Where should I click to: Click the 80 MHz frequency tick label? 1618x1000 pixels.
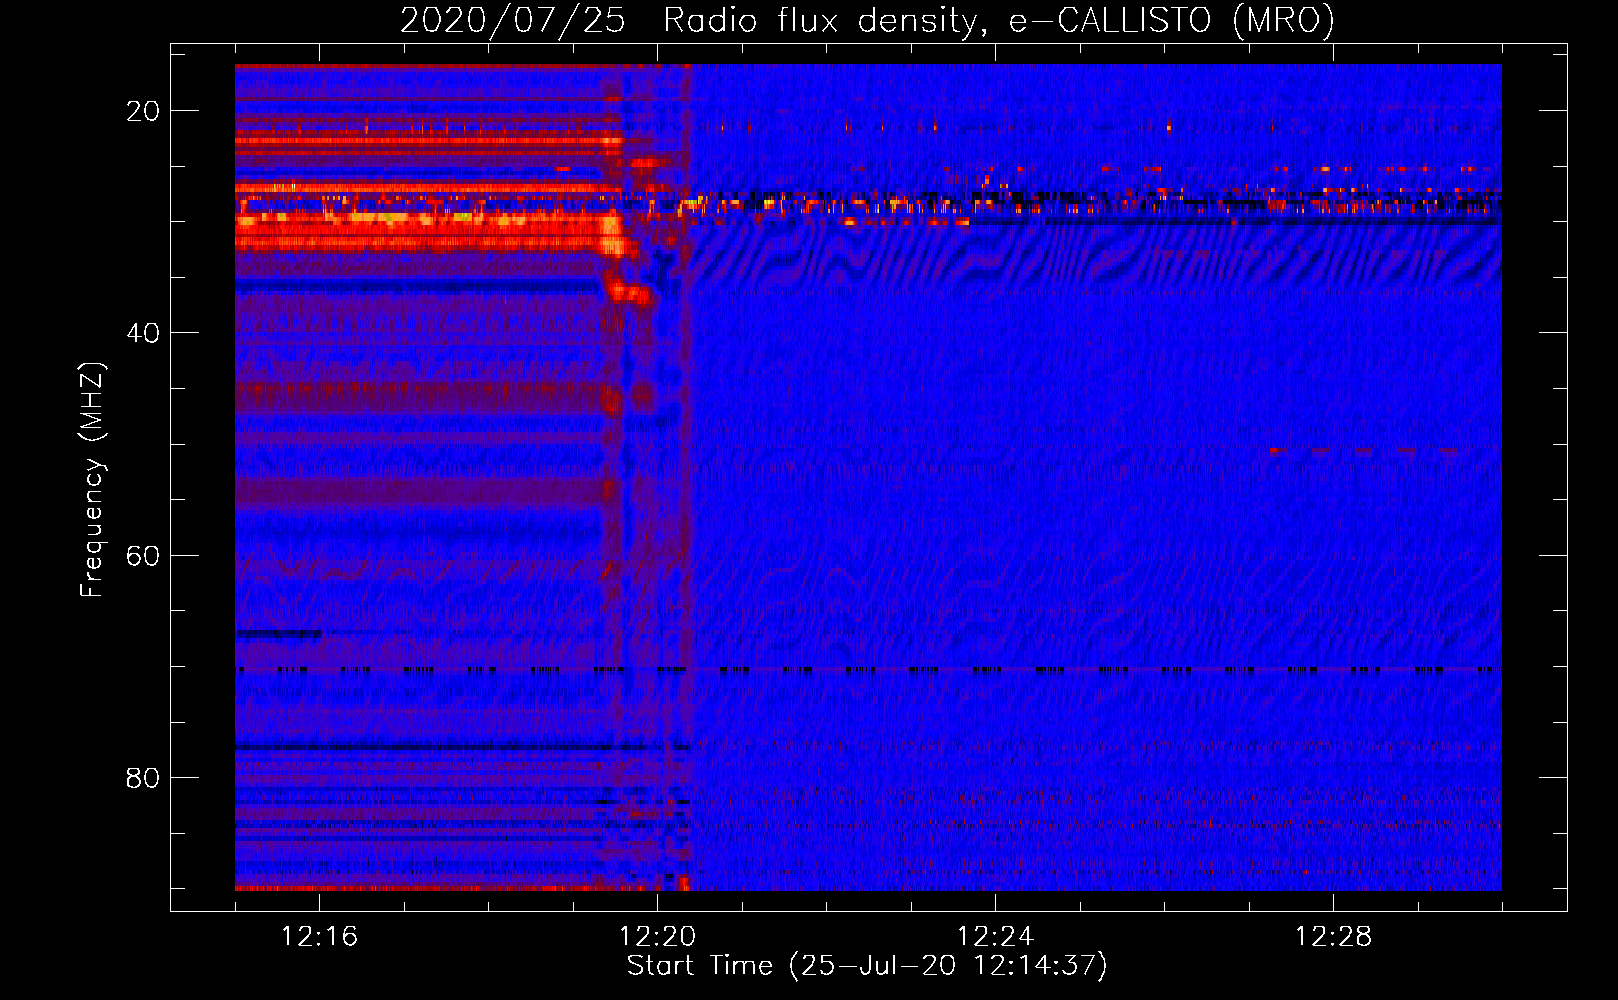point(143,777)
